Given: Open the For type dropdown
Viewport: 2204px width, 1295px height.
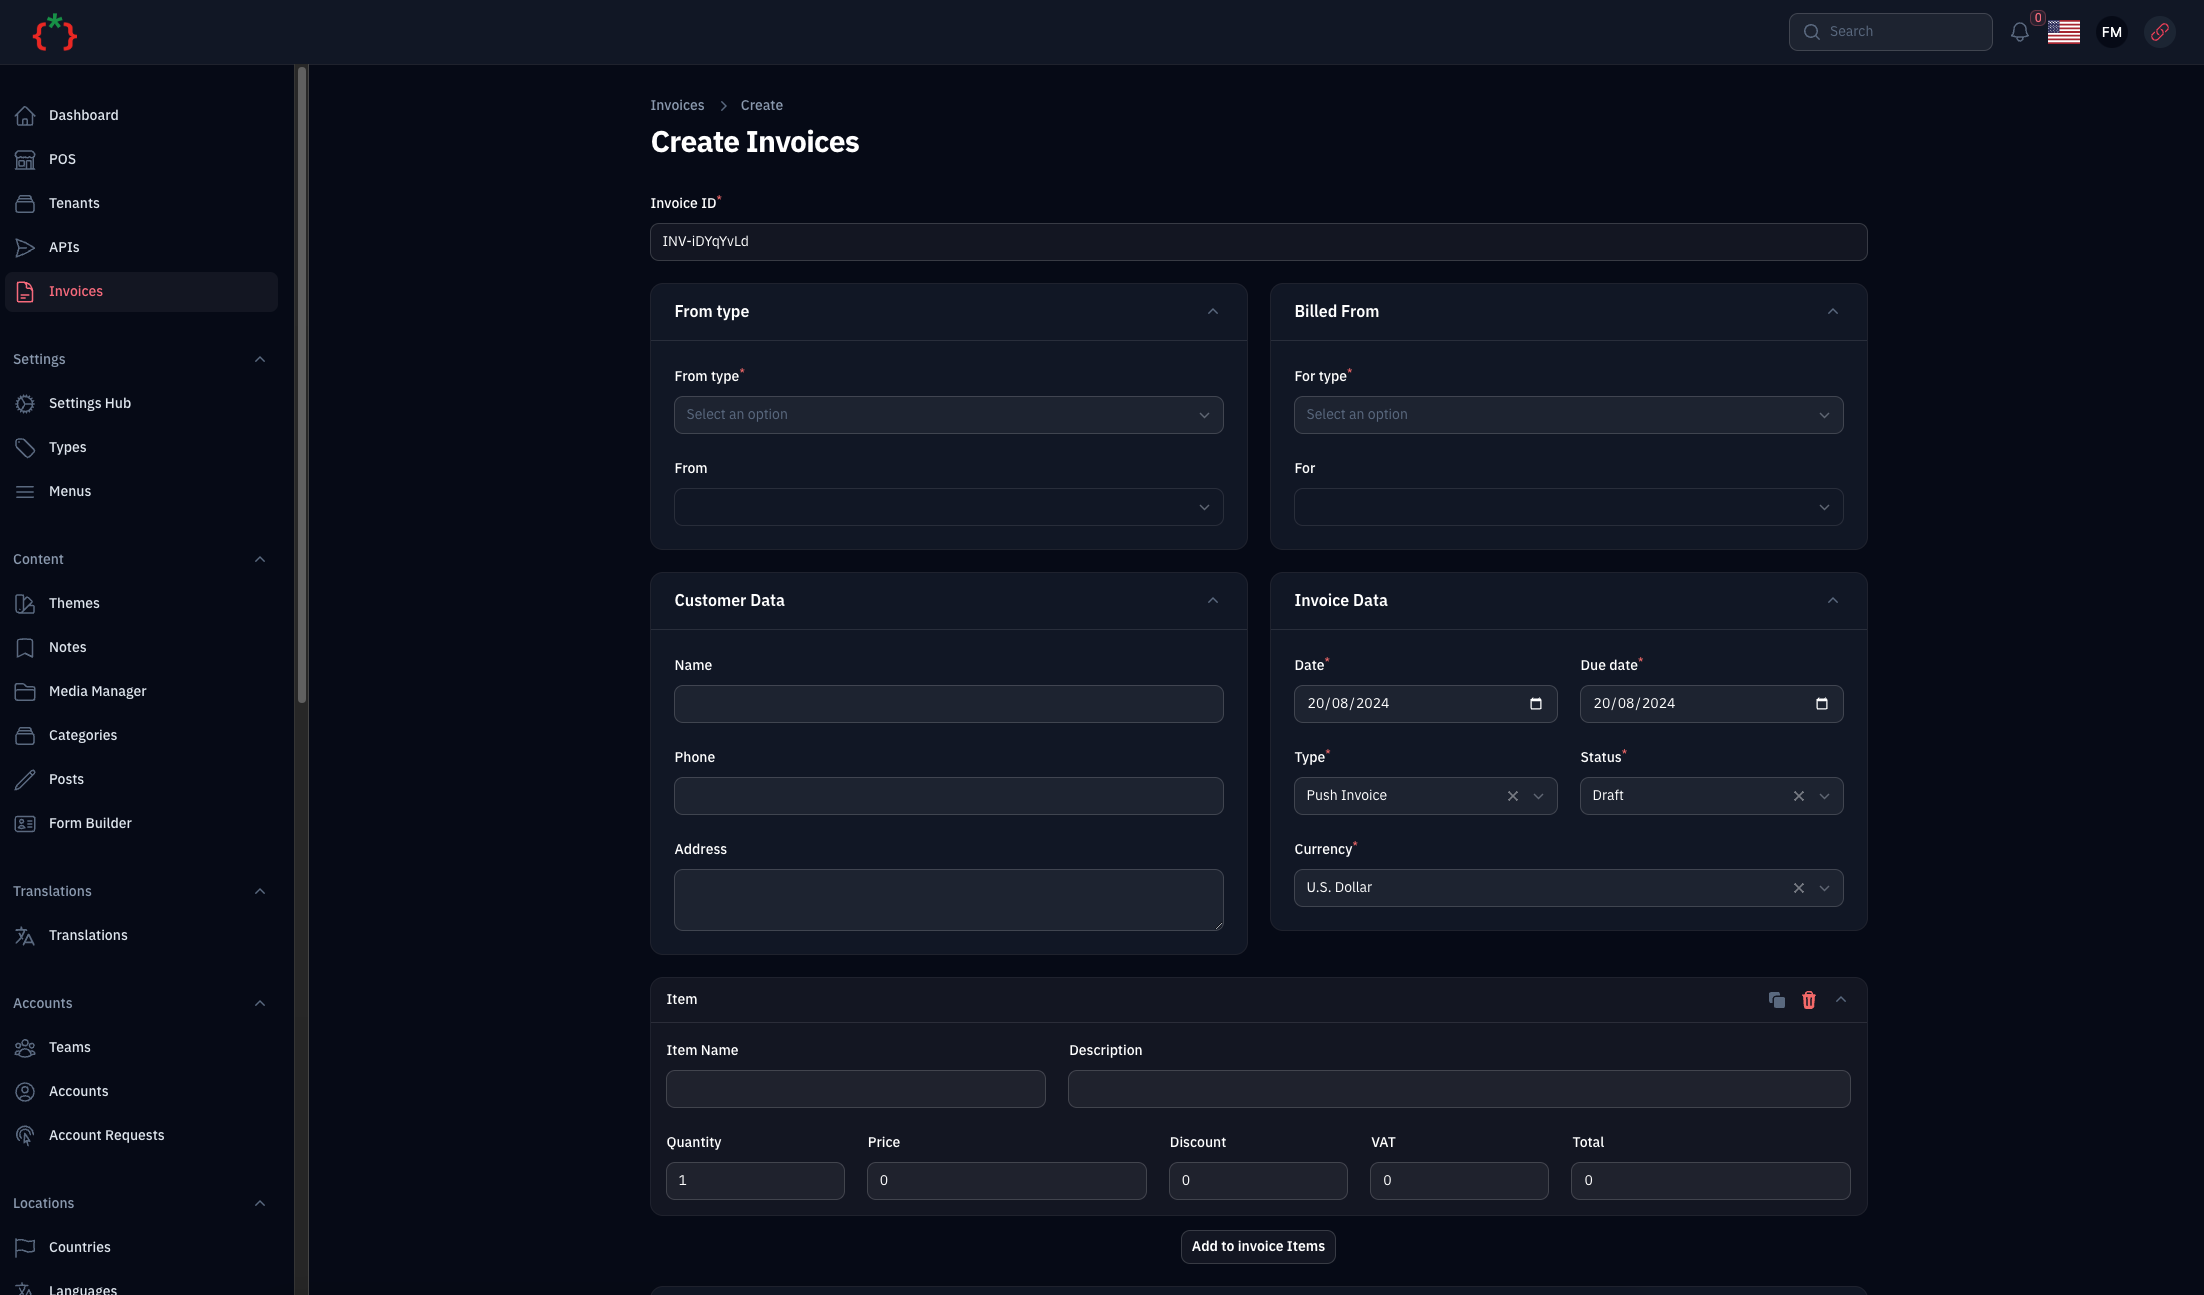Looking at the screenshot, I should [1567, 415].
